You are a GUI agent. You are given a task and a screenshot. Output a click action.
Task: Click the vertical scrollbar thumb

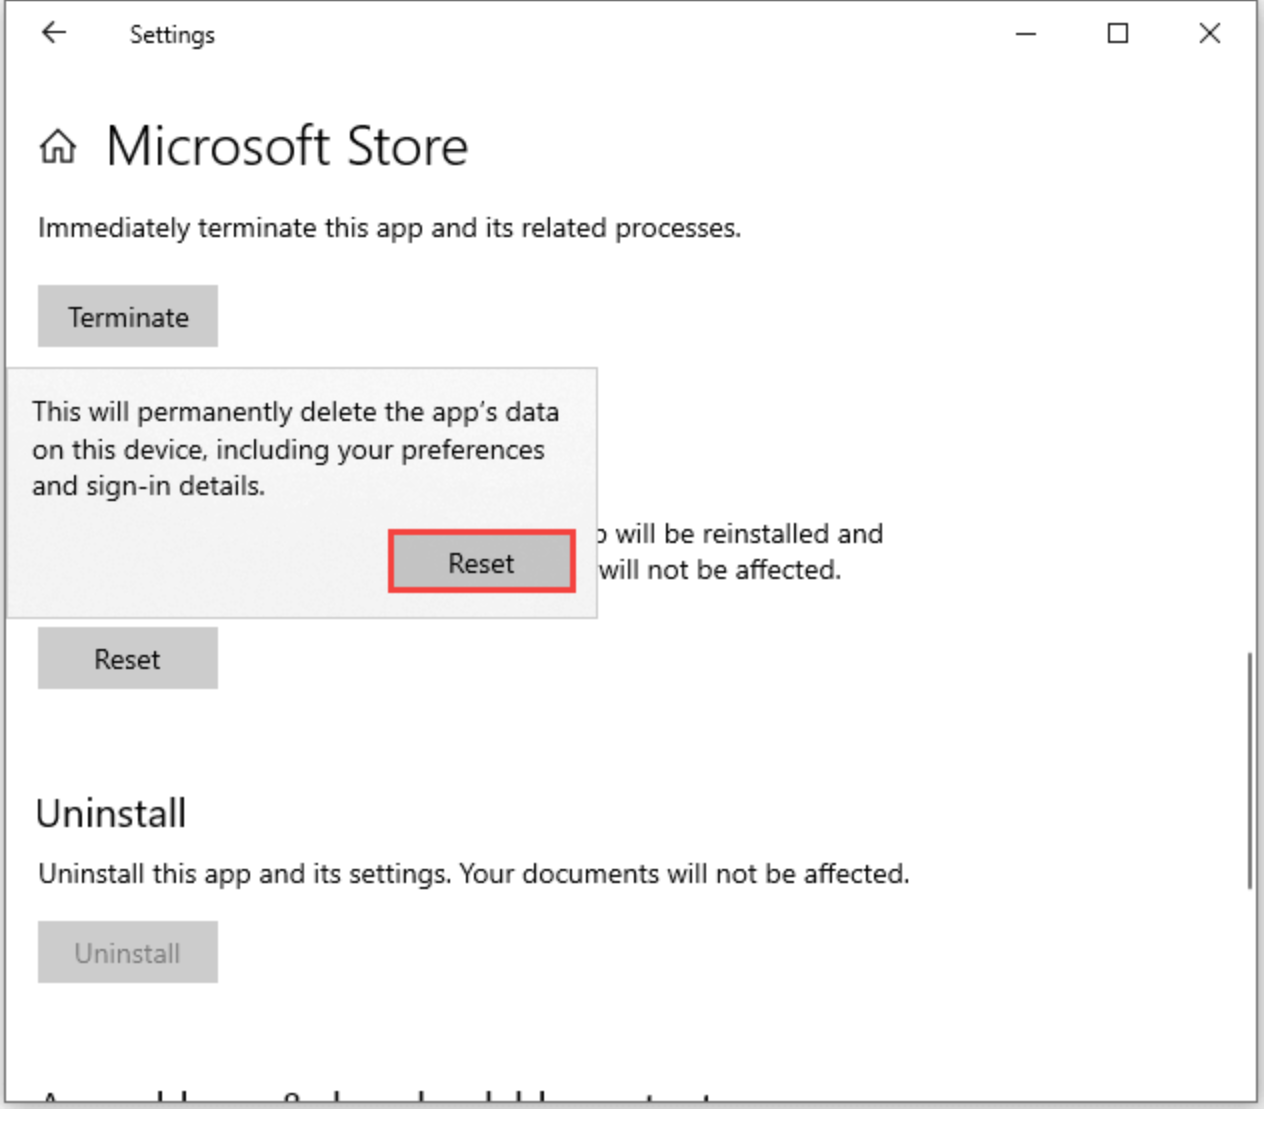click(x=1249, y=770)
